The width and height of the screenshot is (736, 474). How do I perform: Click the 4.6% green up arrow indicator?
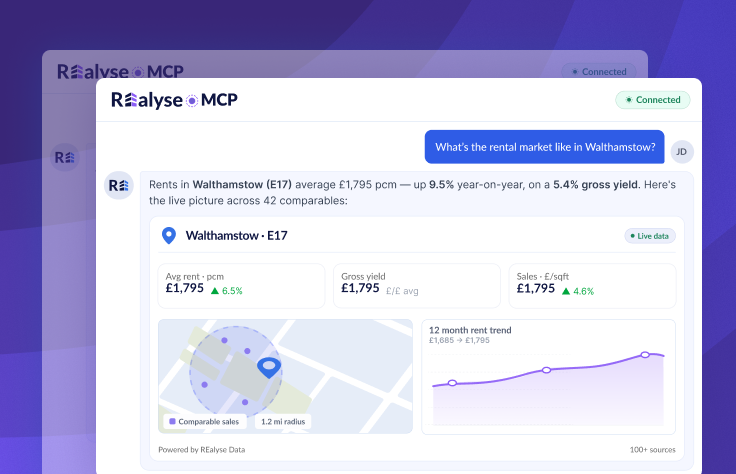(578, 291)
